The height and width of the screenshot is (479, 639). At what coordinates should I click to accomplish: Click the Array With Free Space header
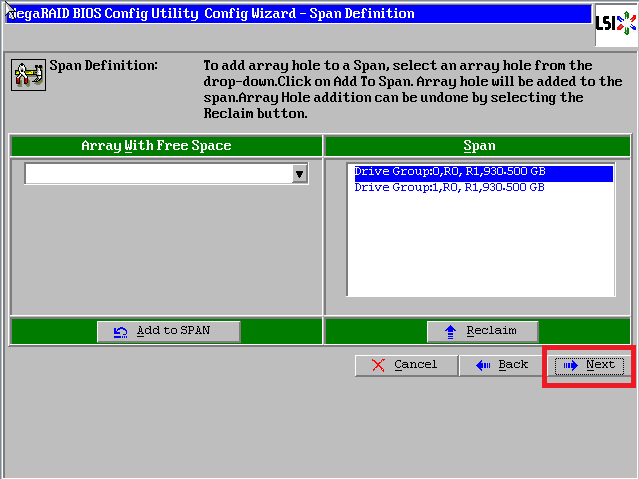[156, 146]
